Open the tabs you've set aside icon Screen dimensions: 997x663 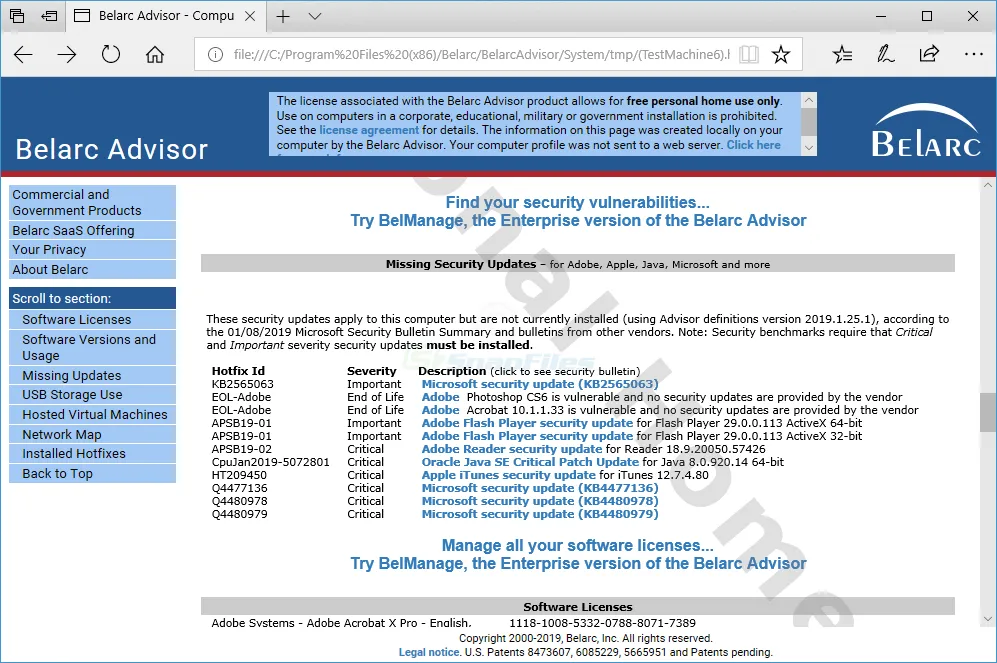[x=17, y=16]
